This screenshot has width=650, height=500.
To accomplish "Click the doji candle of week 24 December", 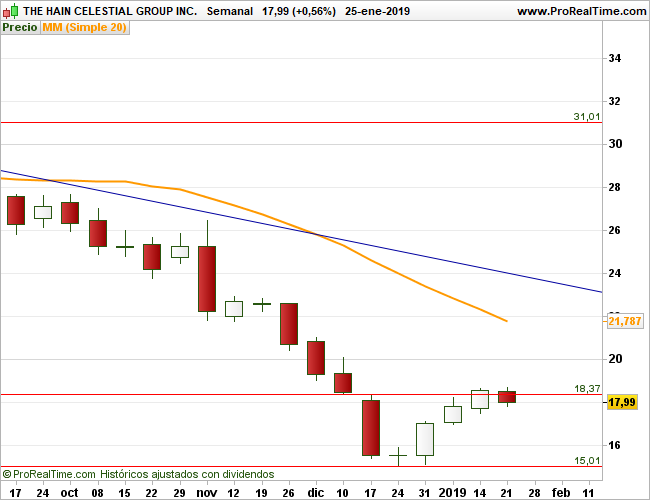I will (398, 455).
